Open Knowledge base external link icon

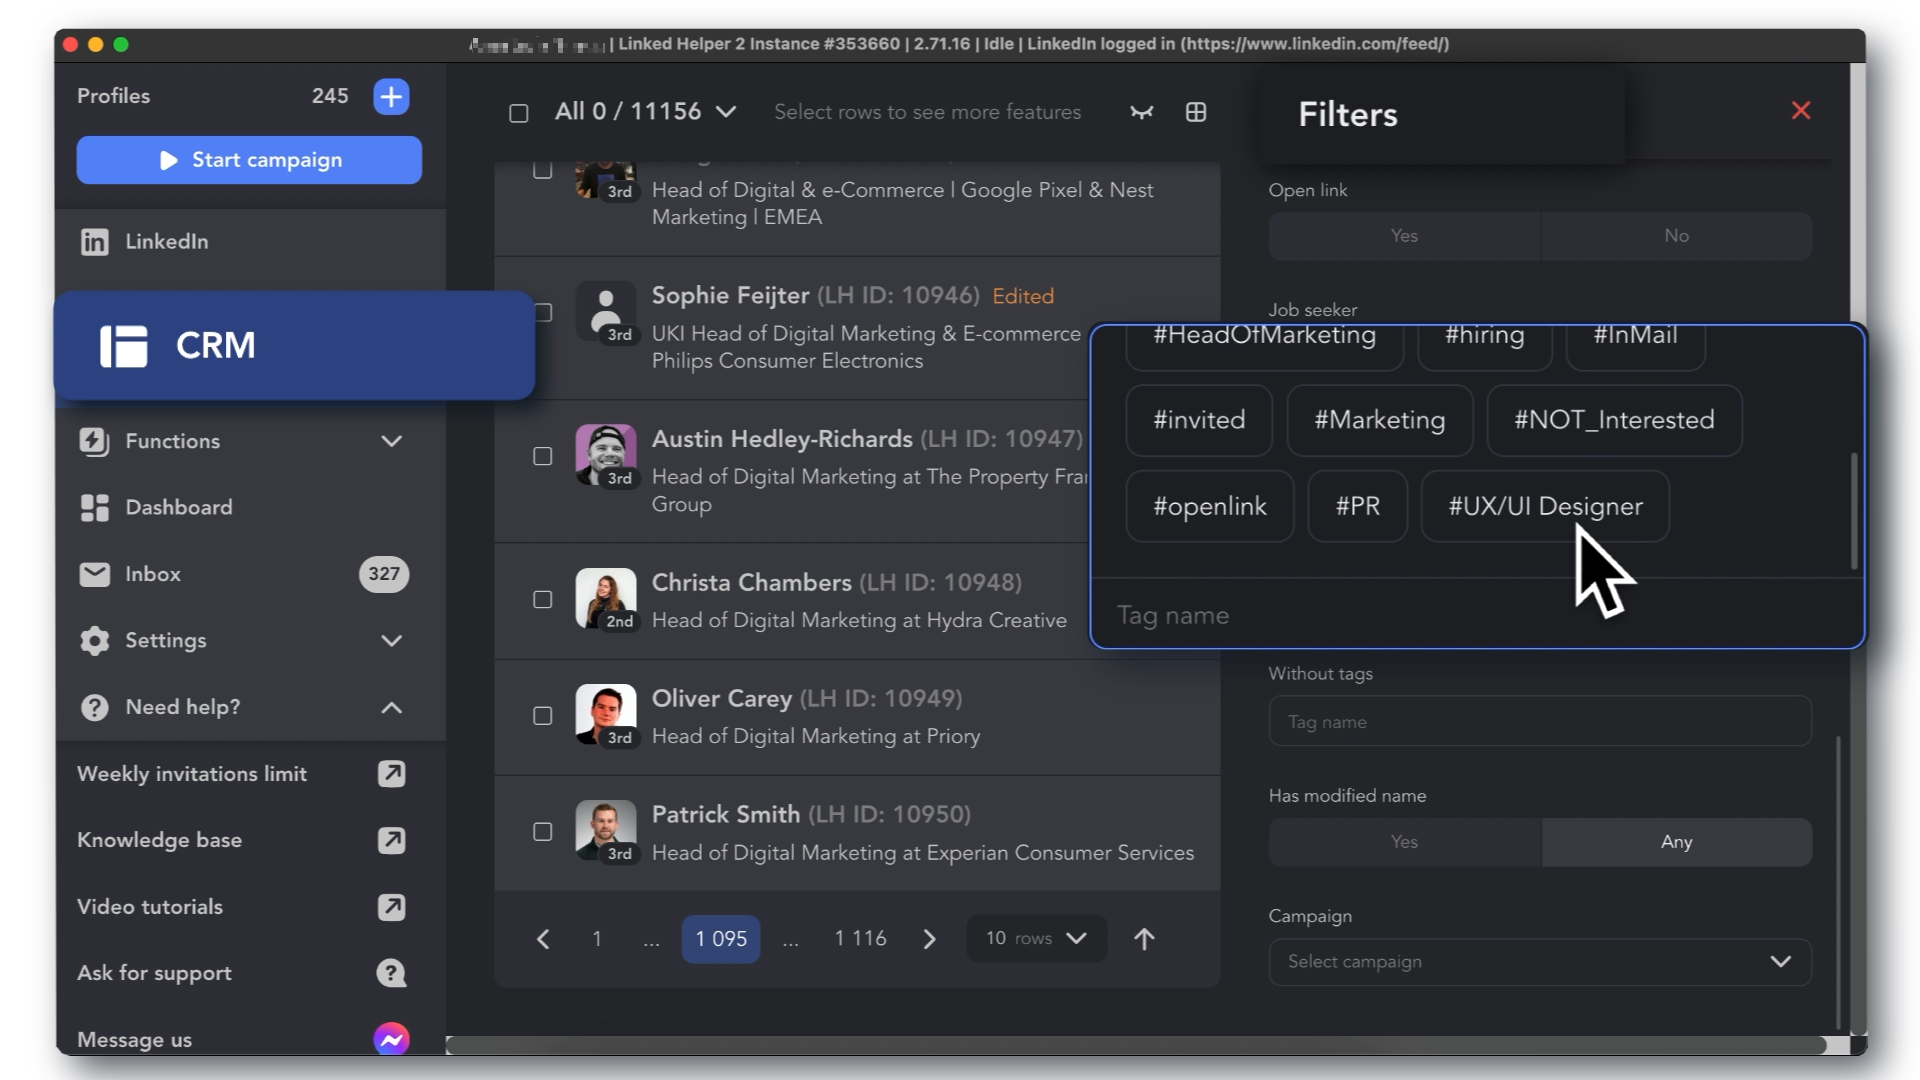click(x=391, y=841)
